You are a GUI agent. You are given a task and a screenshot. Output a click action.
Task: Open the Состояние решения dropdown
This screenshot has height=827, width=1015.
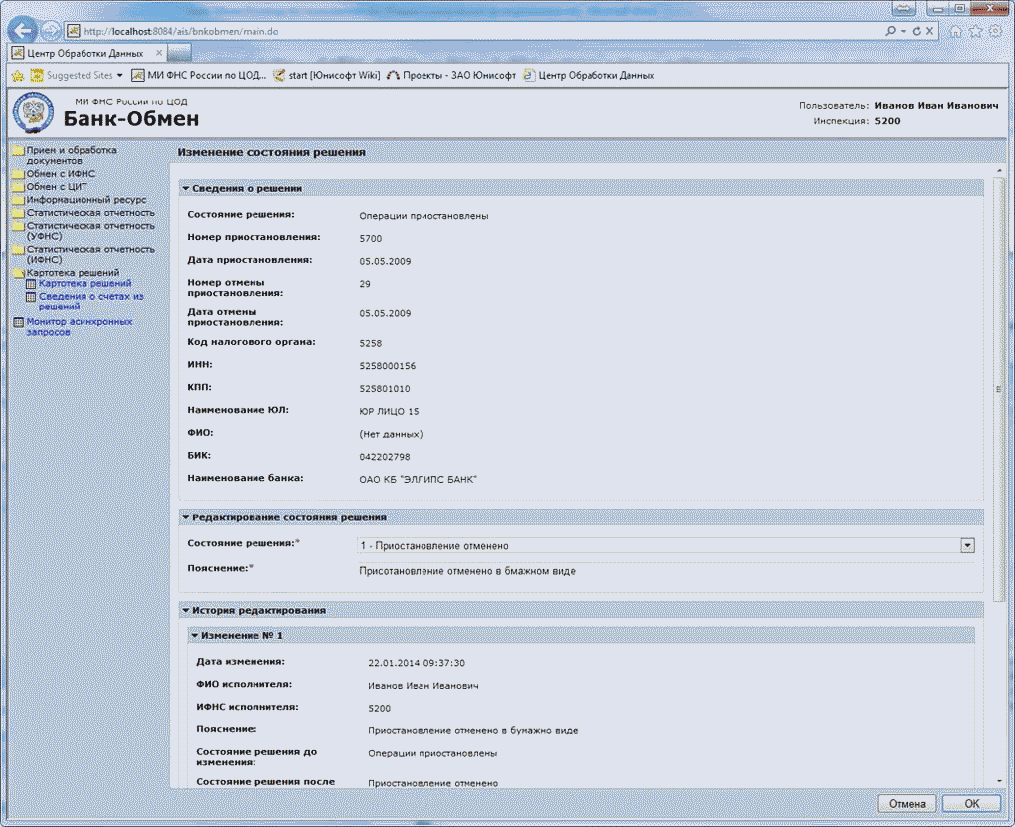point(966,546)
